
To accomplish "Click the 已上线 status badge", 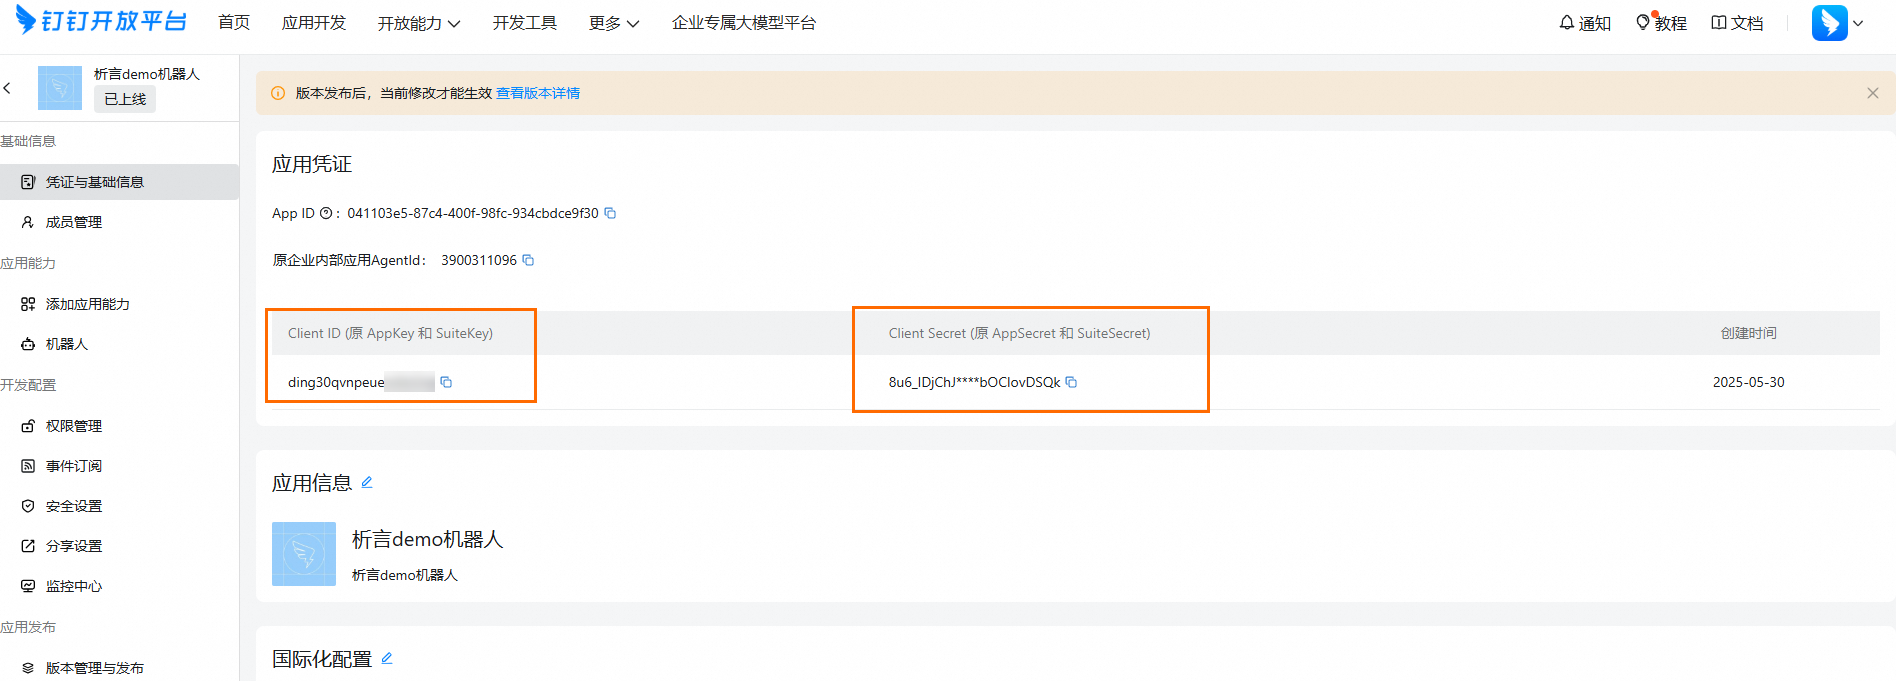I will point(125,99).
